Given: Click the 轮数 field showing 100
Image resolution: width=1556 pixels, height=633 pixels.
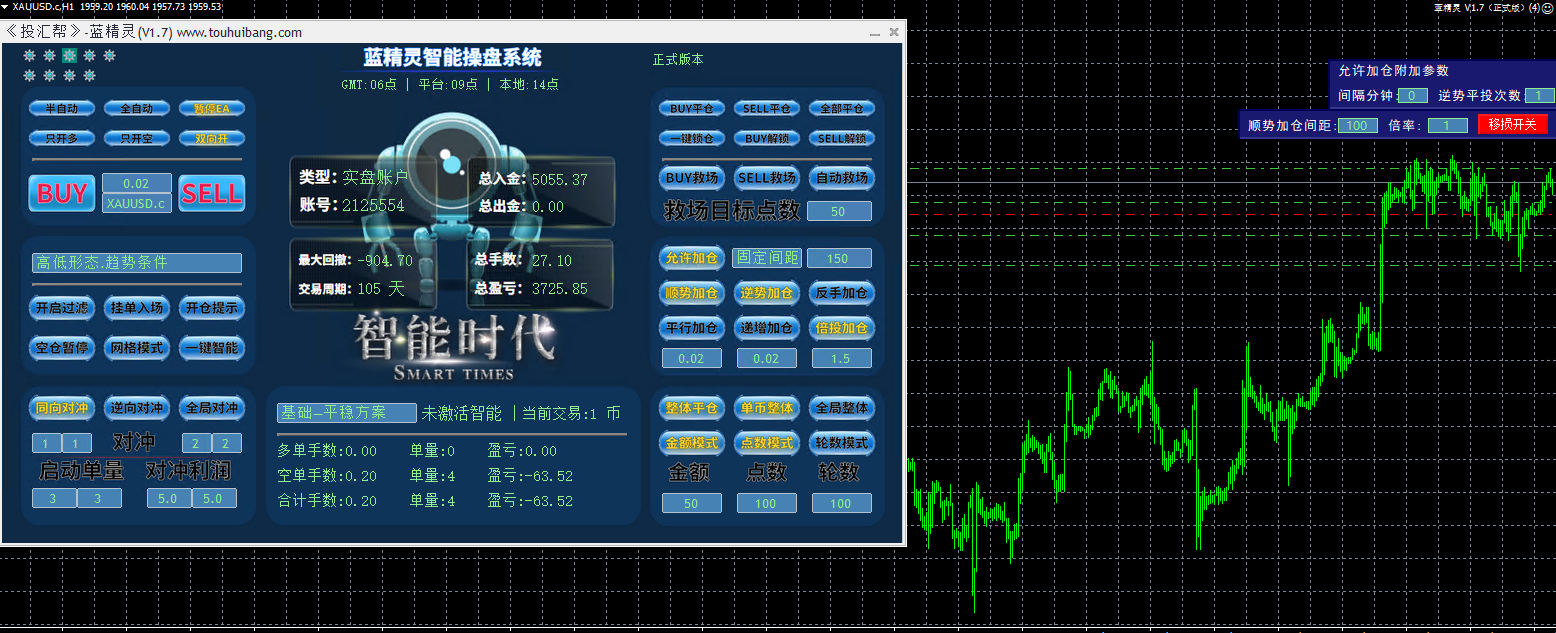Looking at the screenshot, I should tap(841, 503).
